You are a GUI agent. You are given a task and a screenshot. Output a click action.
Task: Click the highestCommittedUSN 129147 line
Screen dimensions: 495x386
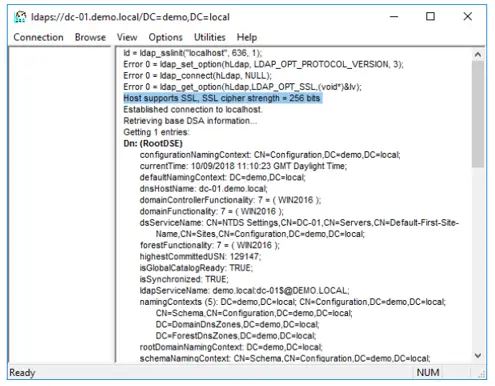[200, 257]
